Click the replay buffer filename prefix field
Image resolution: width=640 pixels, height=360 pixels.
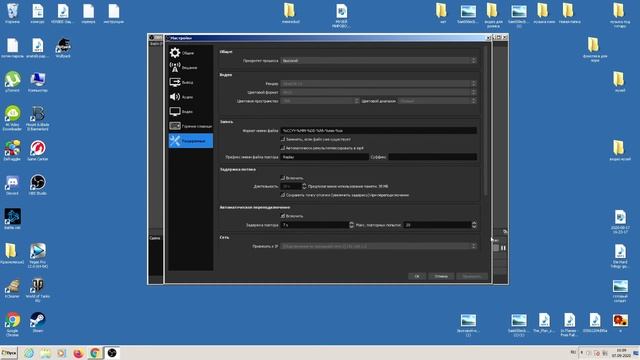point(324,157)
